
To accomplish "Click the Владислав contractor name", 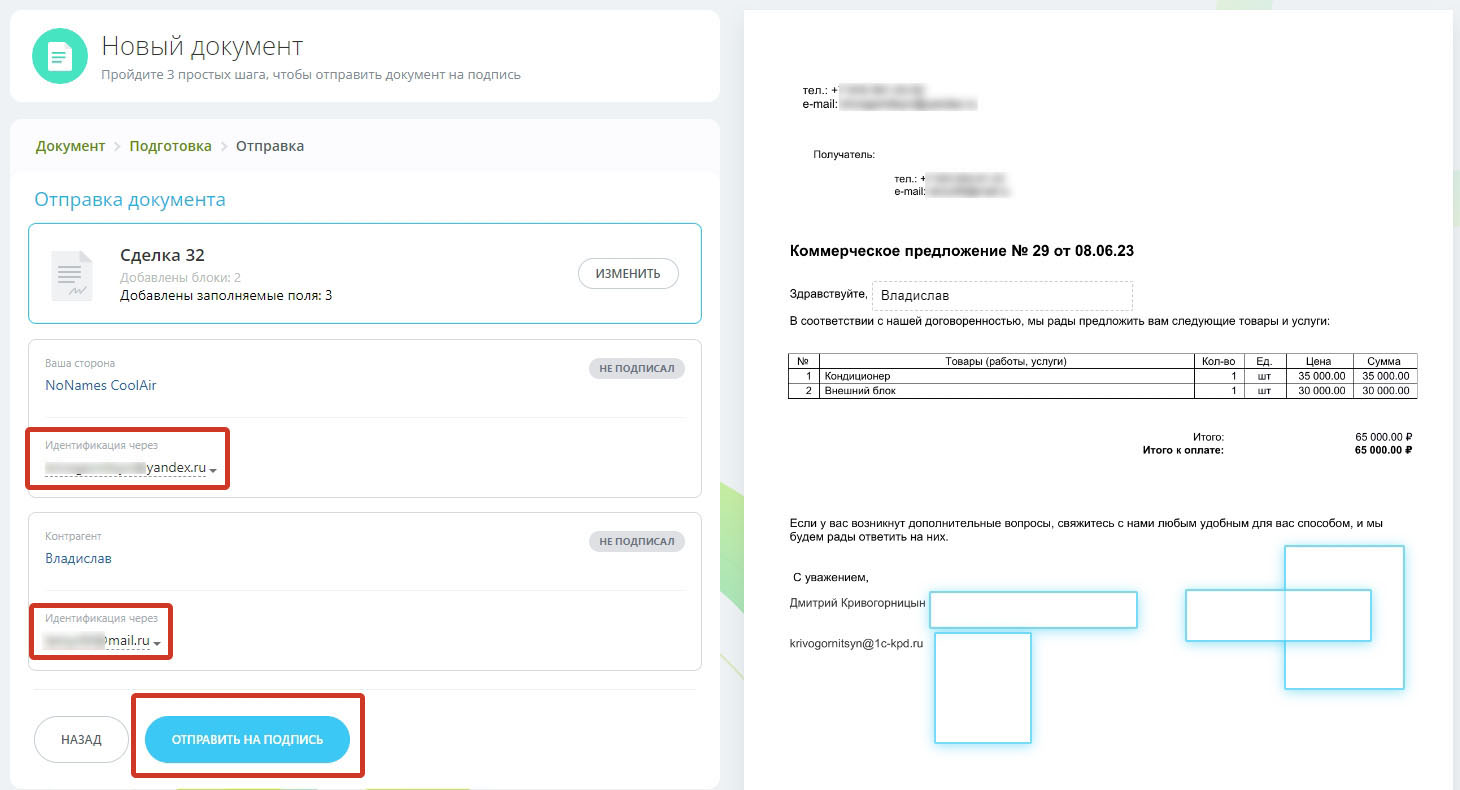I will tap(77, 558).
